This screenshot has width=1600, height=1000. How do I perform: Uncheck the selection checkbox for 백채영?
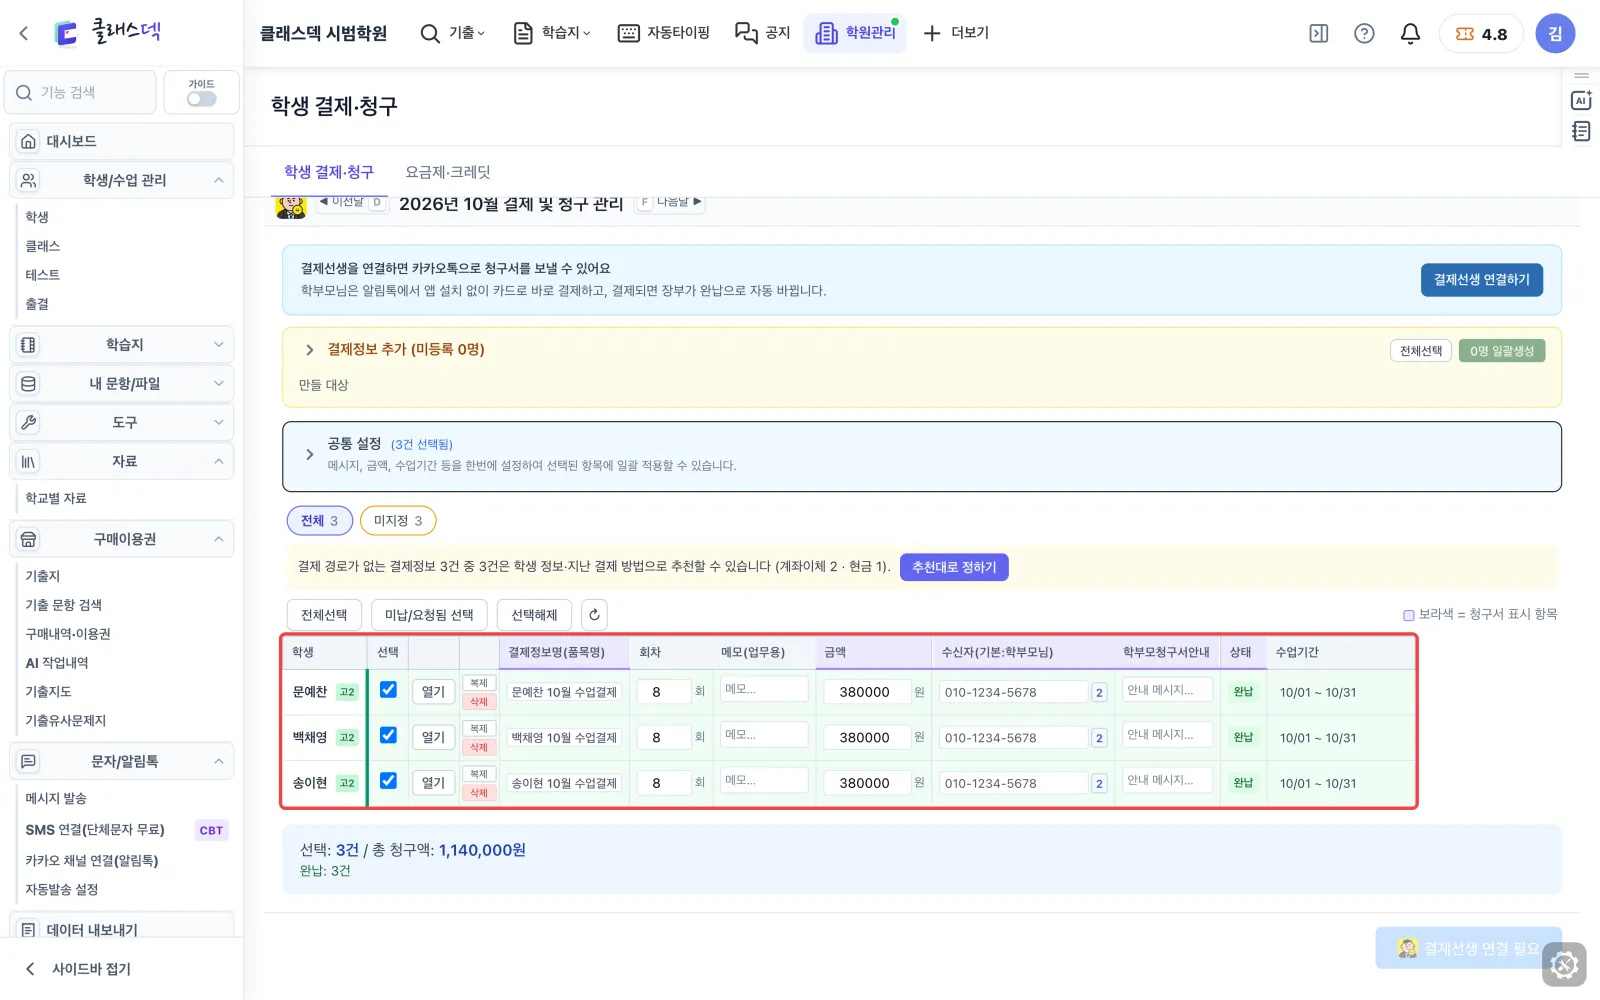(x=388, y=736)
